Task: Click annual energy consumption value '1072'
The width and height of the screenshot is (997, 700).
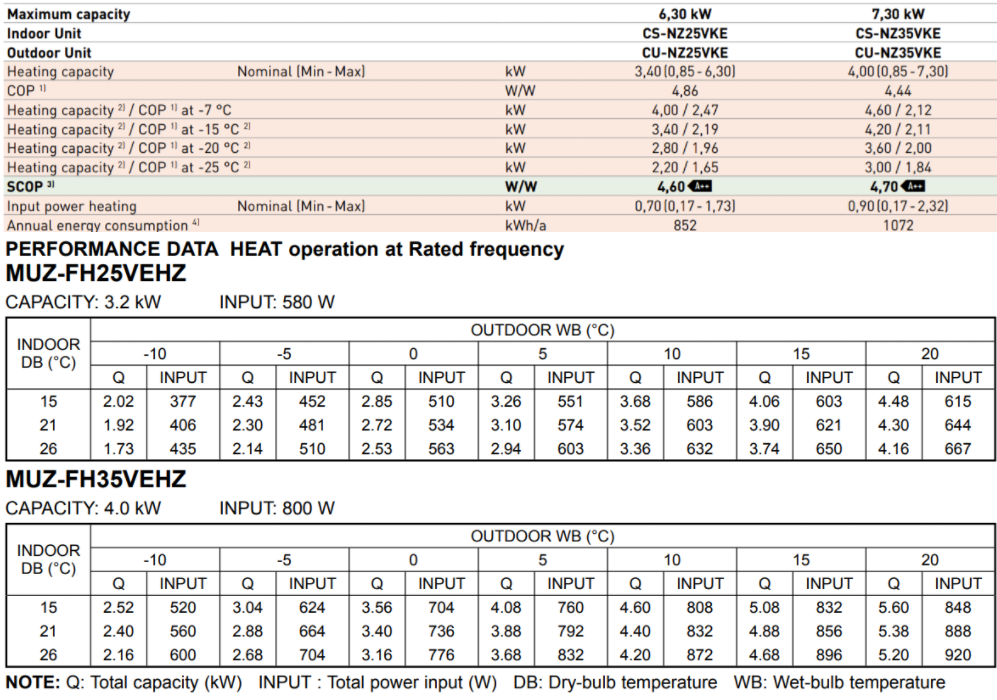Action: [x=898, y=225]
